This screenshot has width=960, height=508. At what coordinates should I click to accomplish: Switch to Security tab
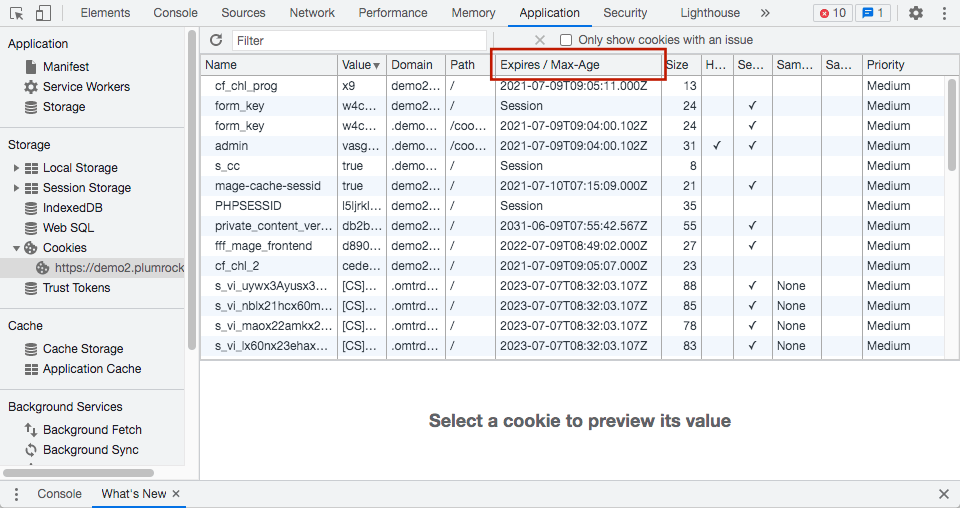click(x=625, y=13)
